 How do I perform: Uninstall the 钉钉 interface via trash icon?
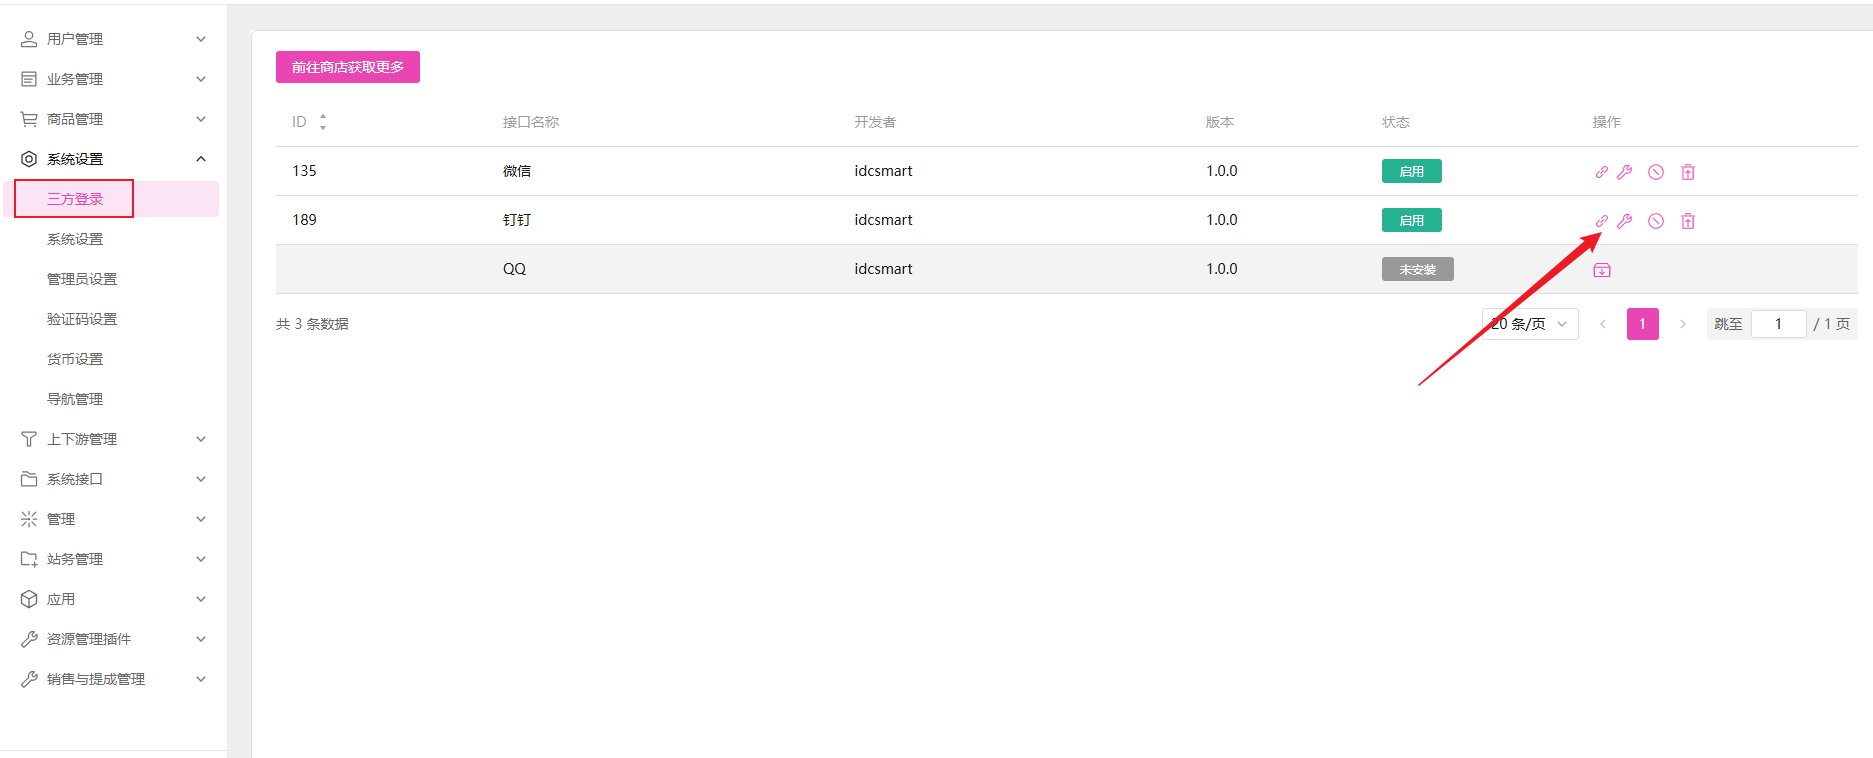pyautogui.click(x=1688, y=221)
